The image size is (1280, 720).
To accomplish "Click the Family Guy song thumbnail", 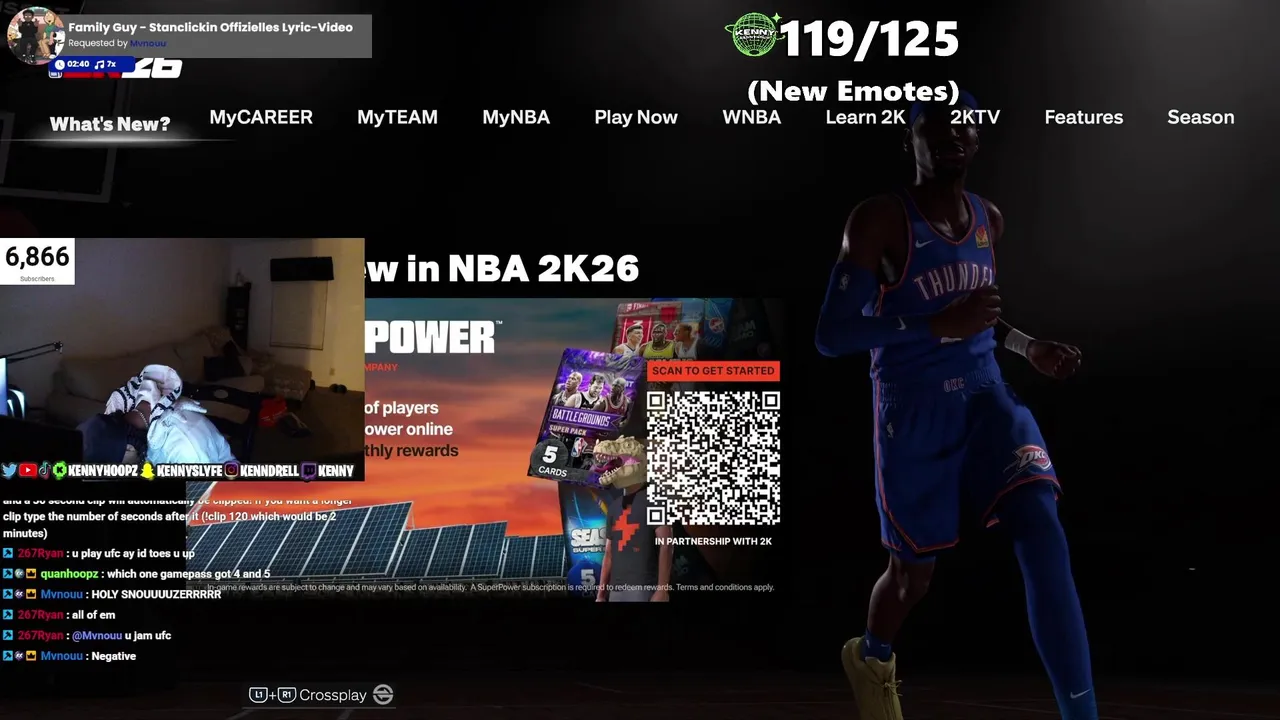I will (x=35, y=35).
